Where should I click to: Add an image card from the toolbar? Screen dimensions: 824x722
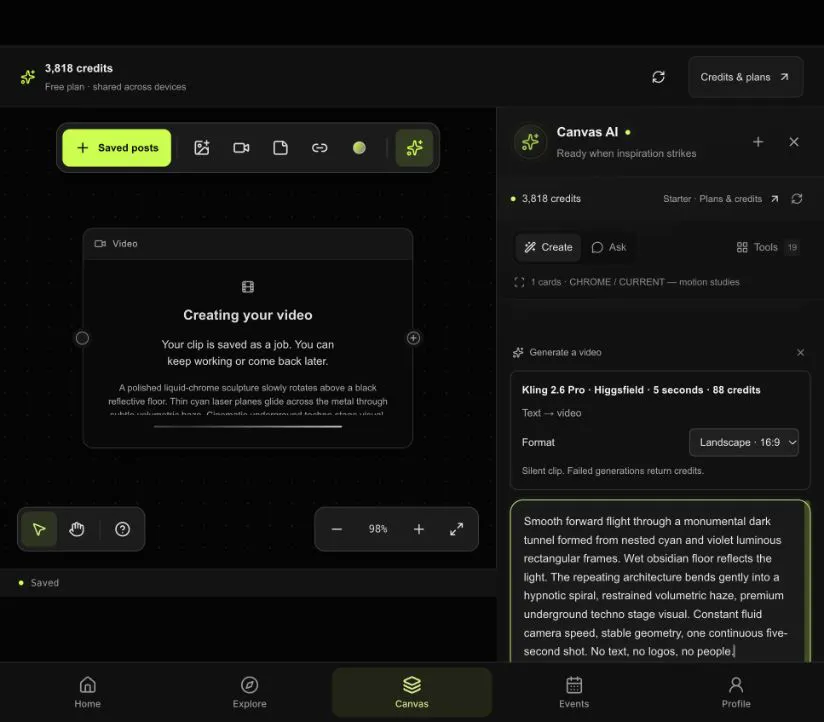coord(202,148)
